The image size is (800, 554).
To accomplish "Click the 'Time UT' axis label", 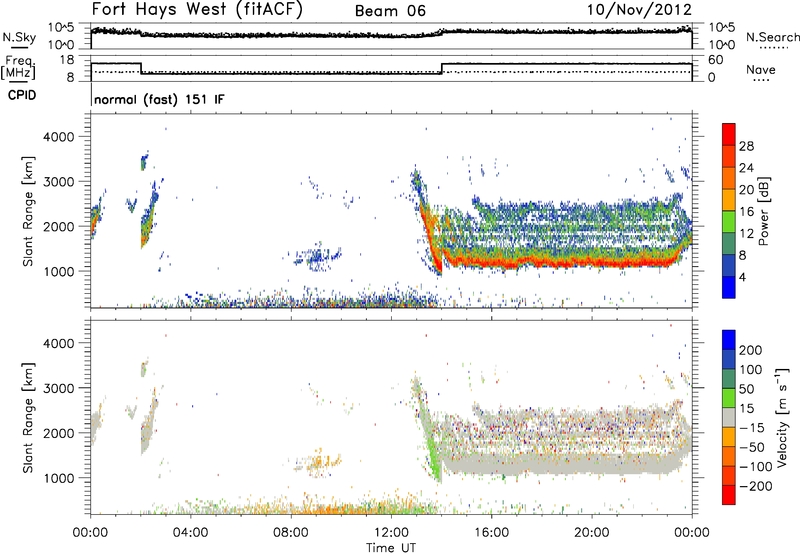I will (391, 548).
